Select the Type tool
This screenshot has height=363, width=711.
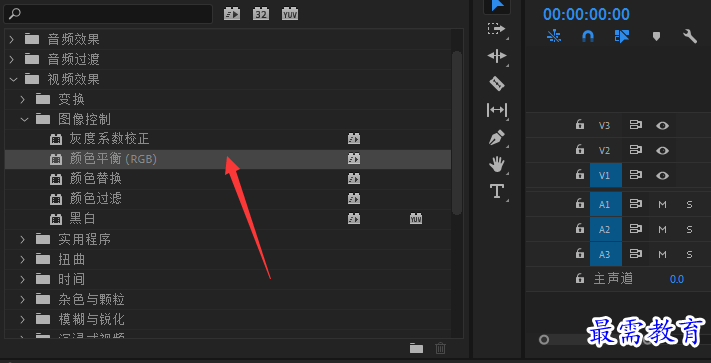497,191
